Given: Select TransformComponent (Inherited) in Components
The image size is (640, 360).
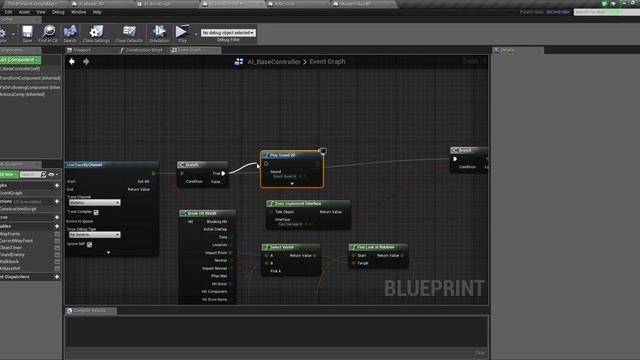Looking at the screenshot, I should coord(30,78).
